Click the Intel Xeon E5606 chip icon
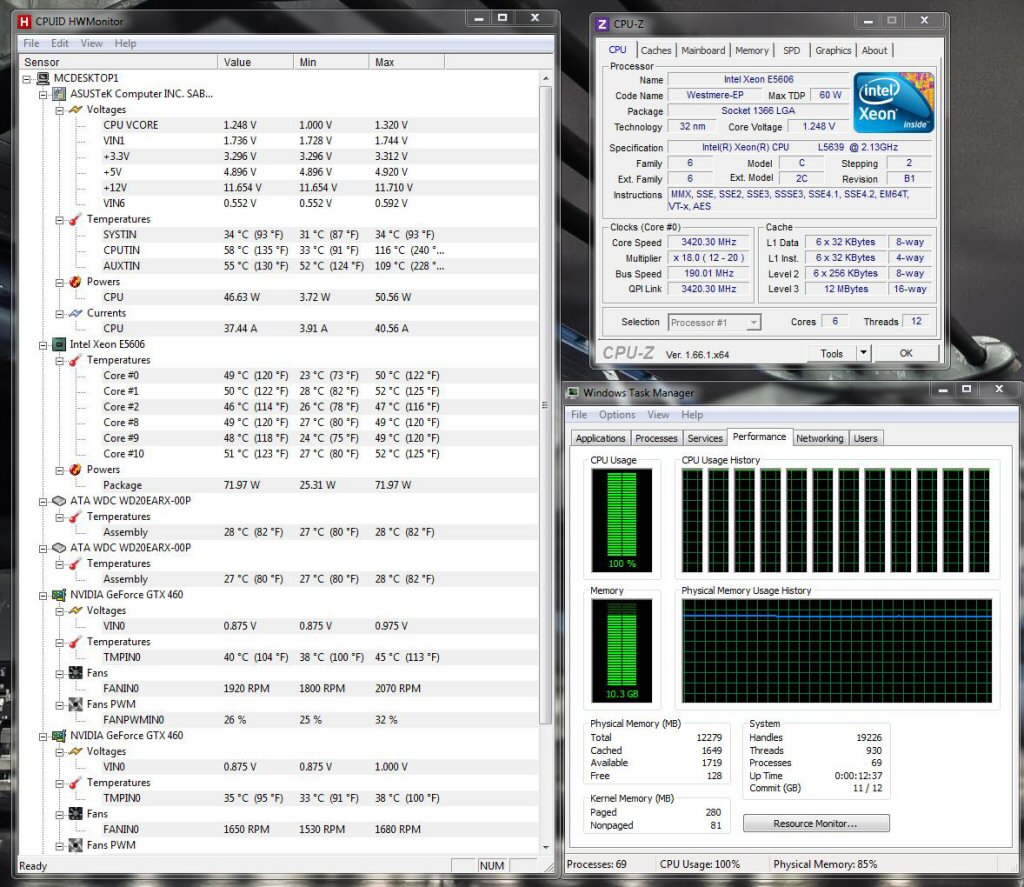Viewport: 1024px width, 887px height. click(59, 344)
